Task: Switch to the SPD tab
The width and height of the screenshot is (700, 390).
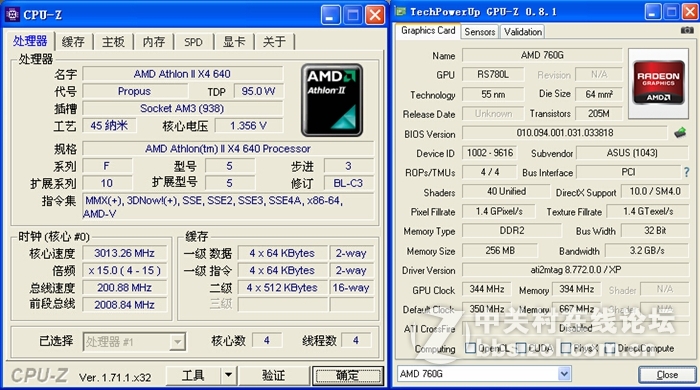Action: click(193, 42)
